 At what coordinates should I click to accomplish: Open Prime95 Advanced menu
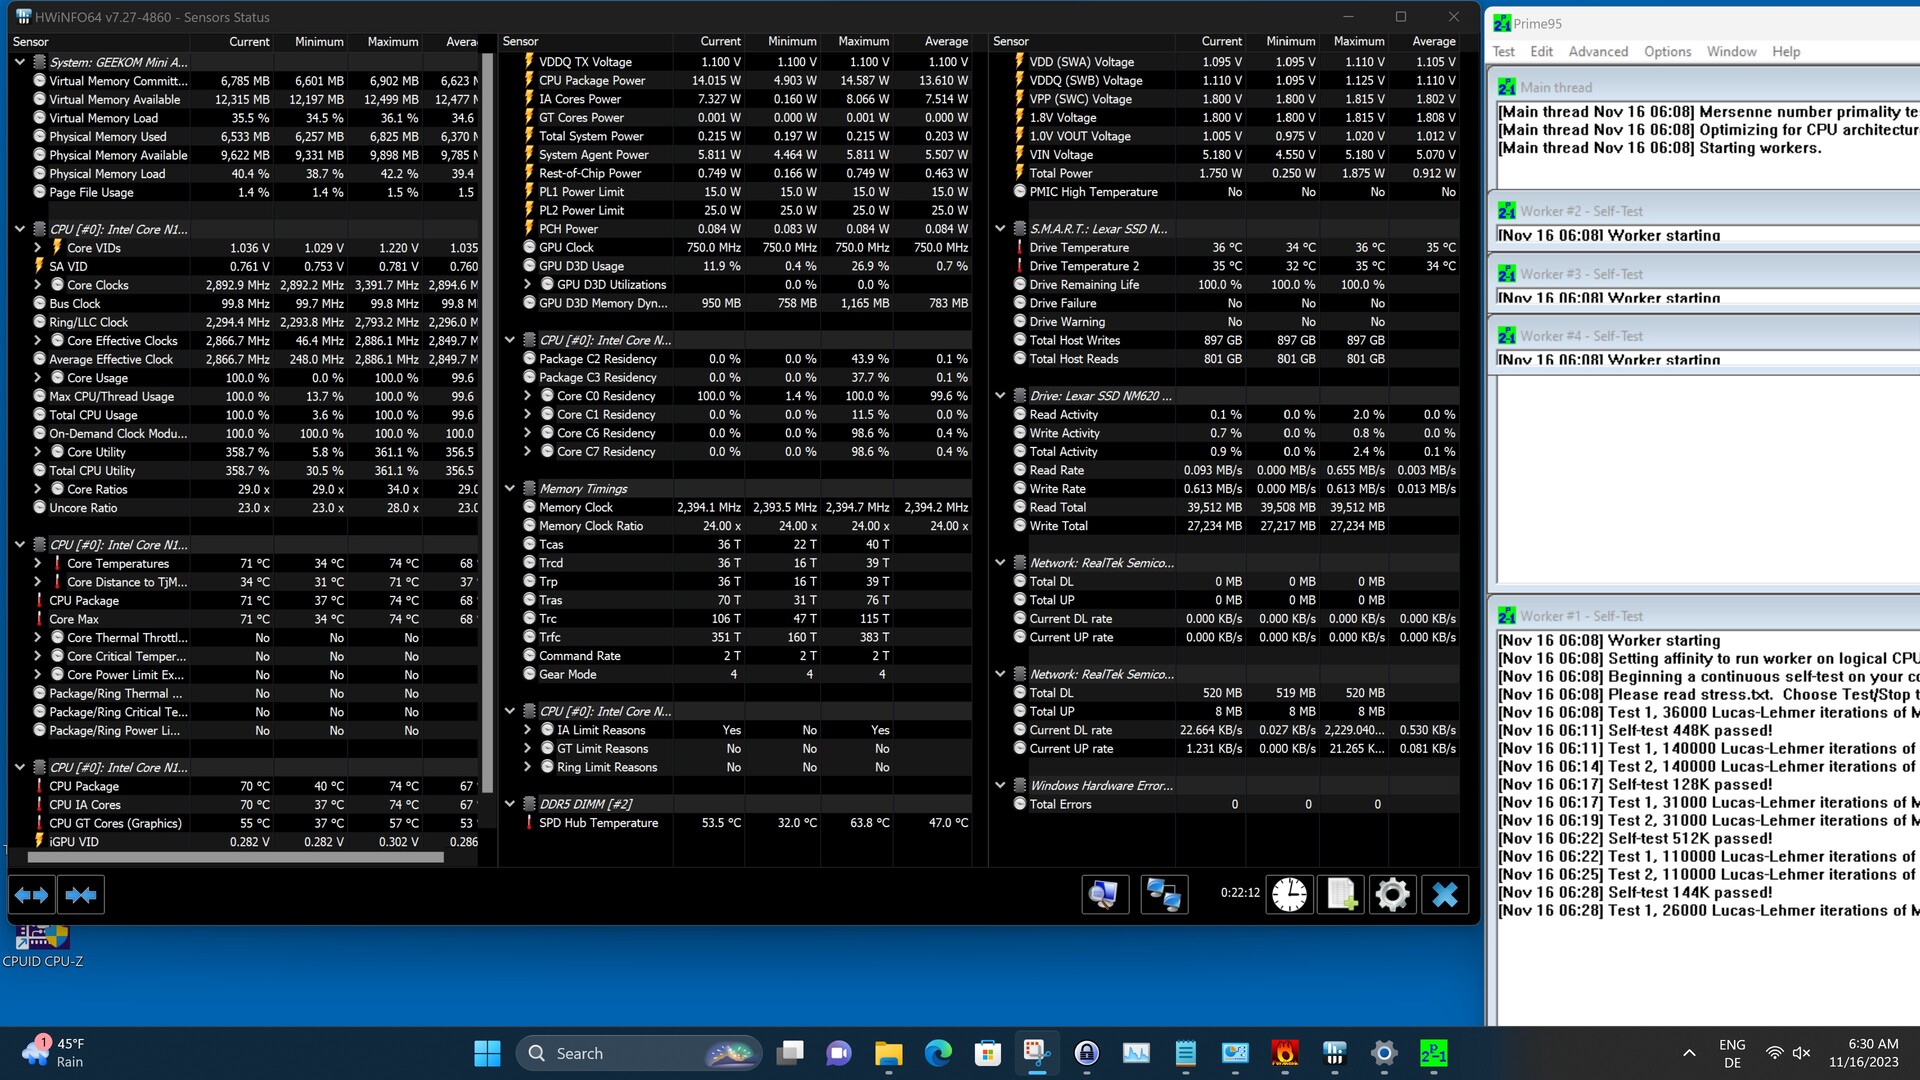point(1597,52)
